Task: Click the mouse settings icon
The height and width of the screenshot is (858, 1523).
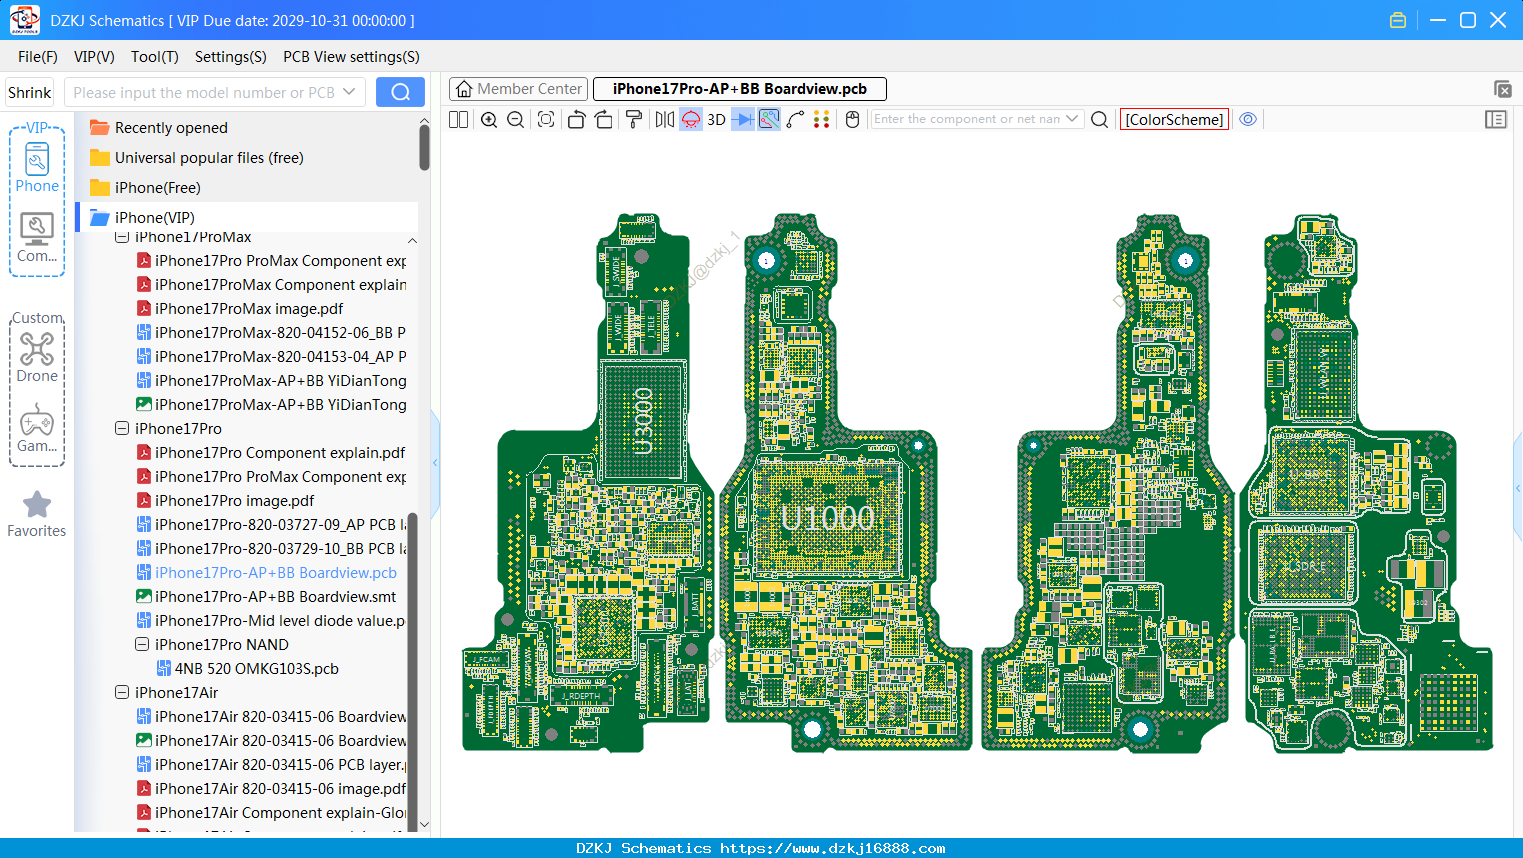Action: (853, 119)
